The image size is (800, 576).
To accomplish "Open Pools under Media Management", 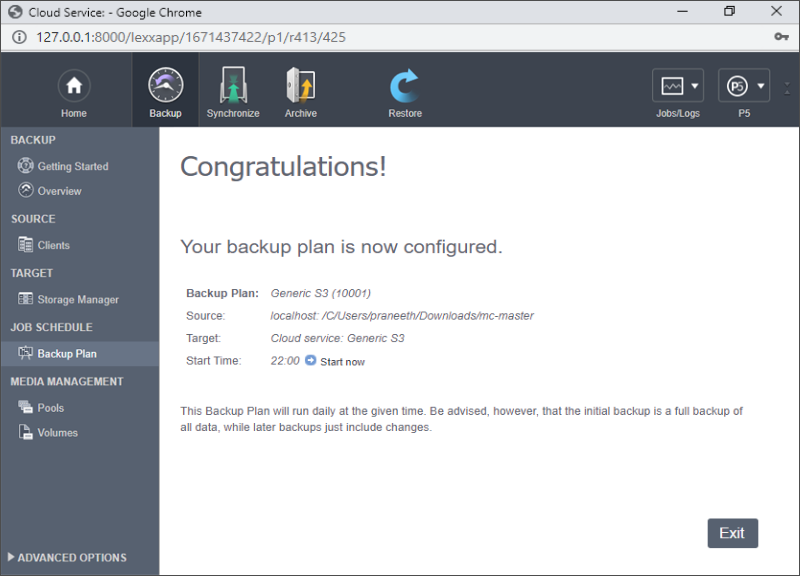I will [x=51, y=408].
